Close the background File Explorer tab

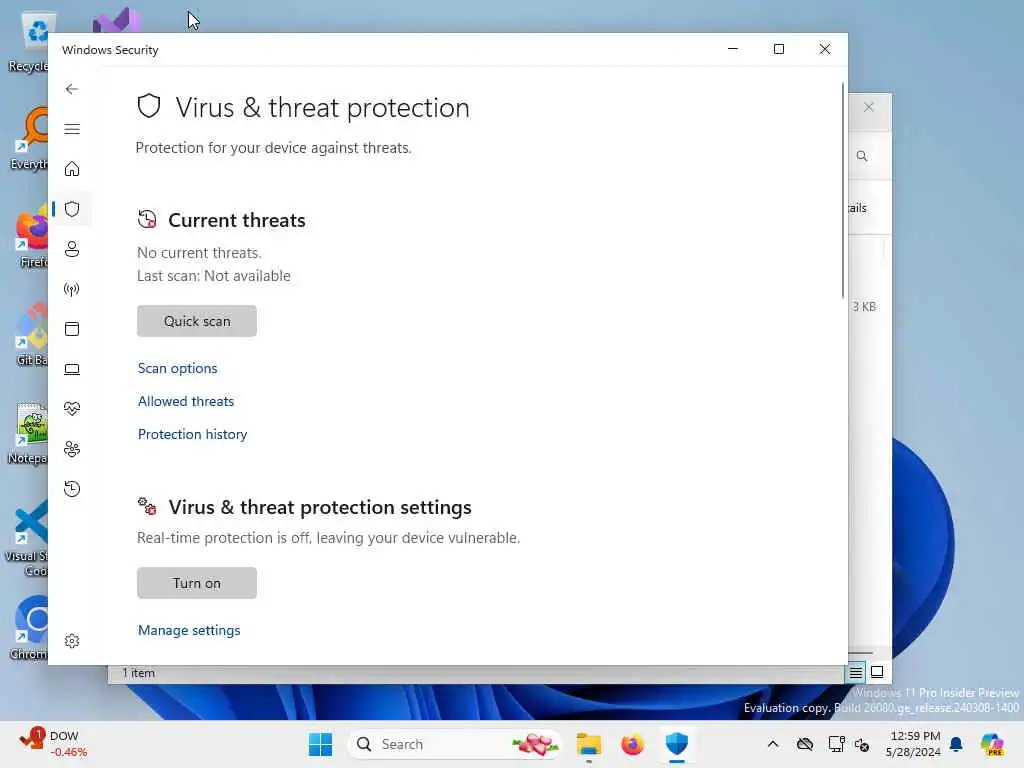(869, 107)
